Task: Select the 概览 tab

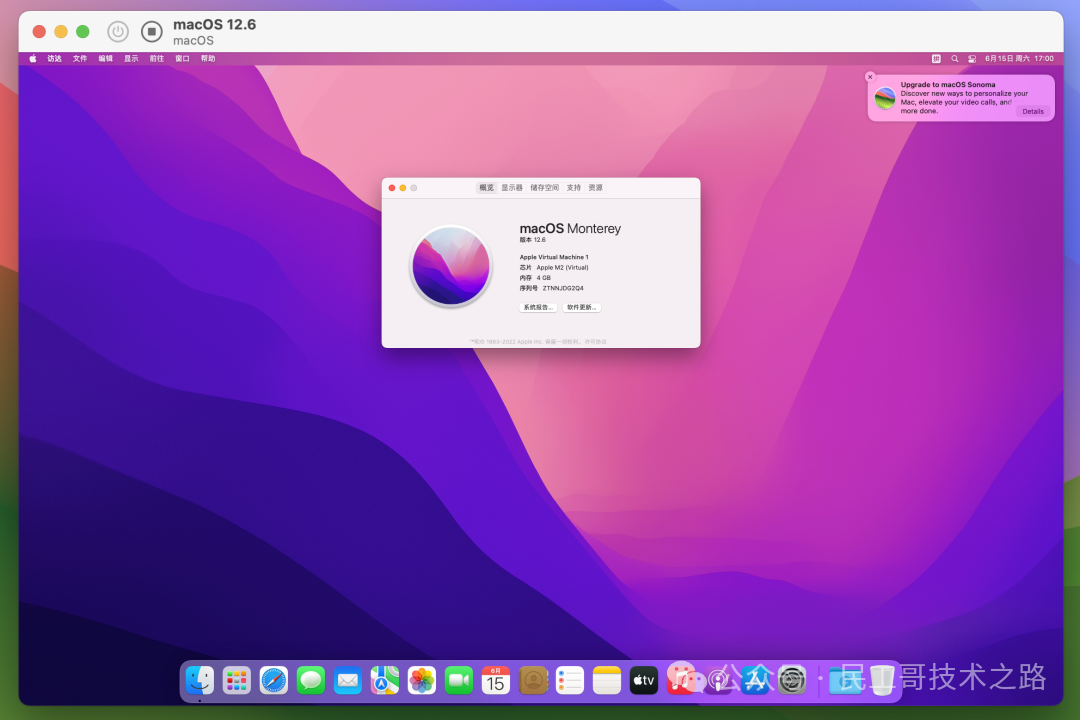Action: coord(486,187)
